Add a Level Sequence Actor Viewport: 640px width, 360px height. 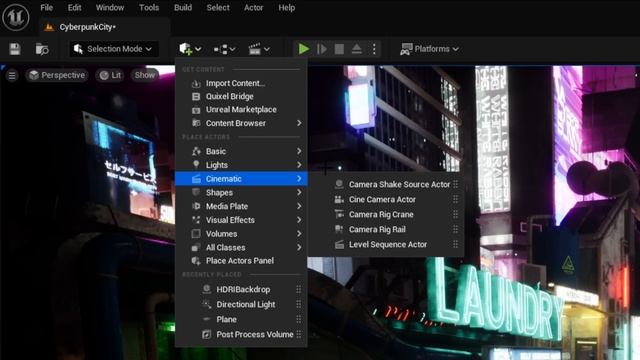386,244
